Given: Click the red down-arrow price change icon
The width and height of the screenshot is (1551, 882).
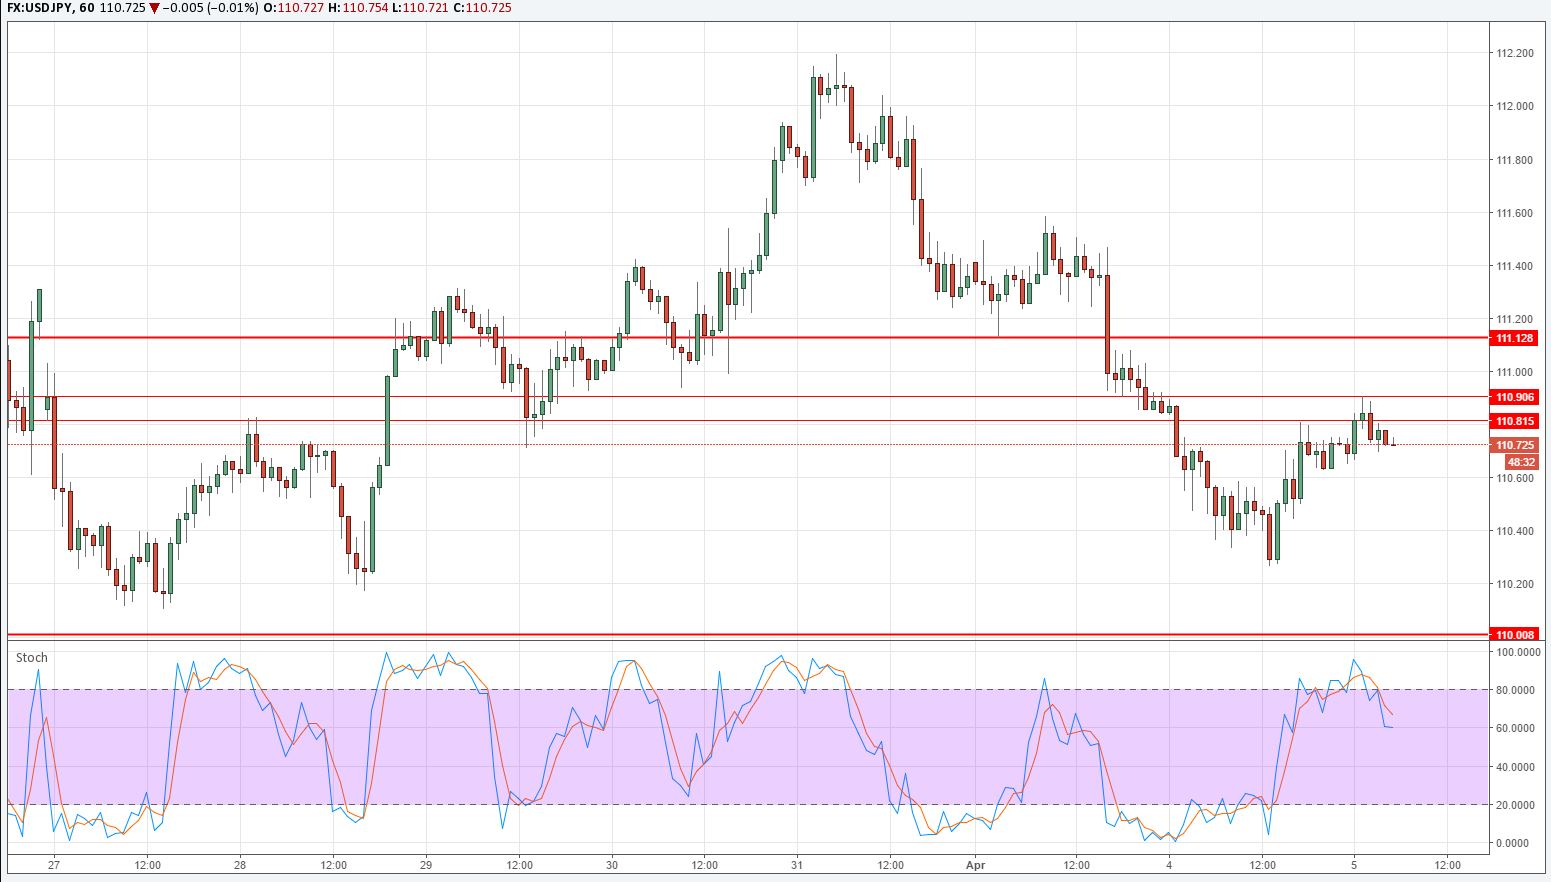Looking at the screenshot, I should (x=154, y=8).
